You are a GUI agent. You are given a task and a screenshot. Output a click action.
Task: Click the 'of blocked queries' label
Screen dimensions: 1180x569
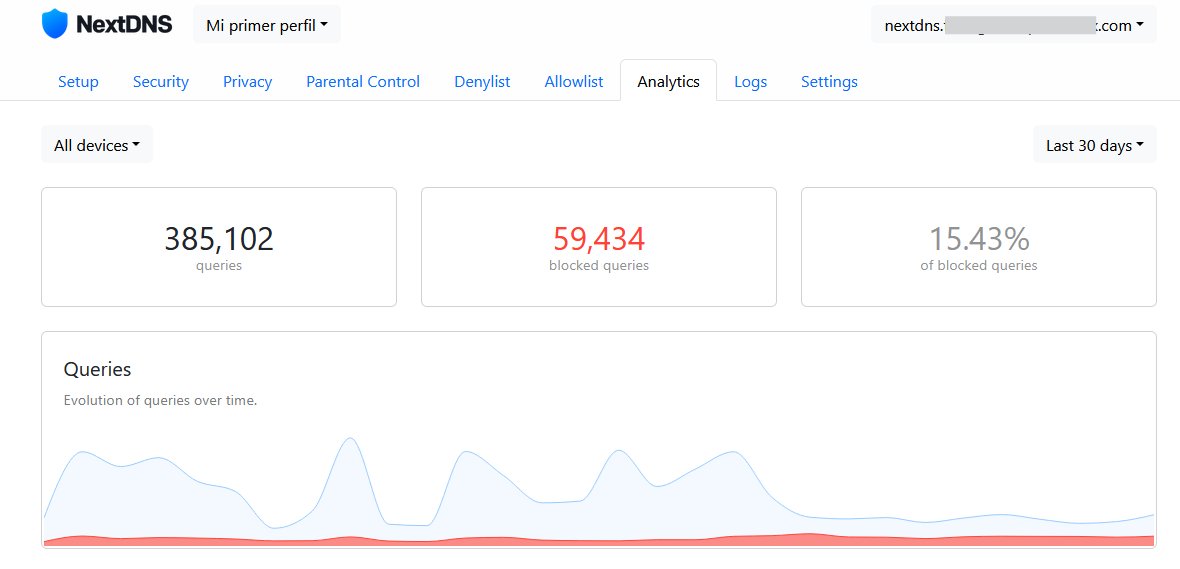tap(979, 266)
